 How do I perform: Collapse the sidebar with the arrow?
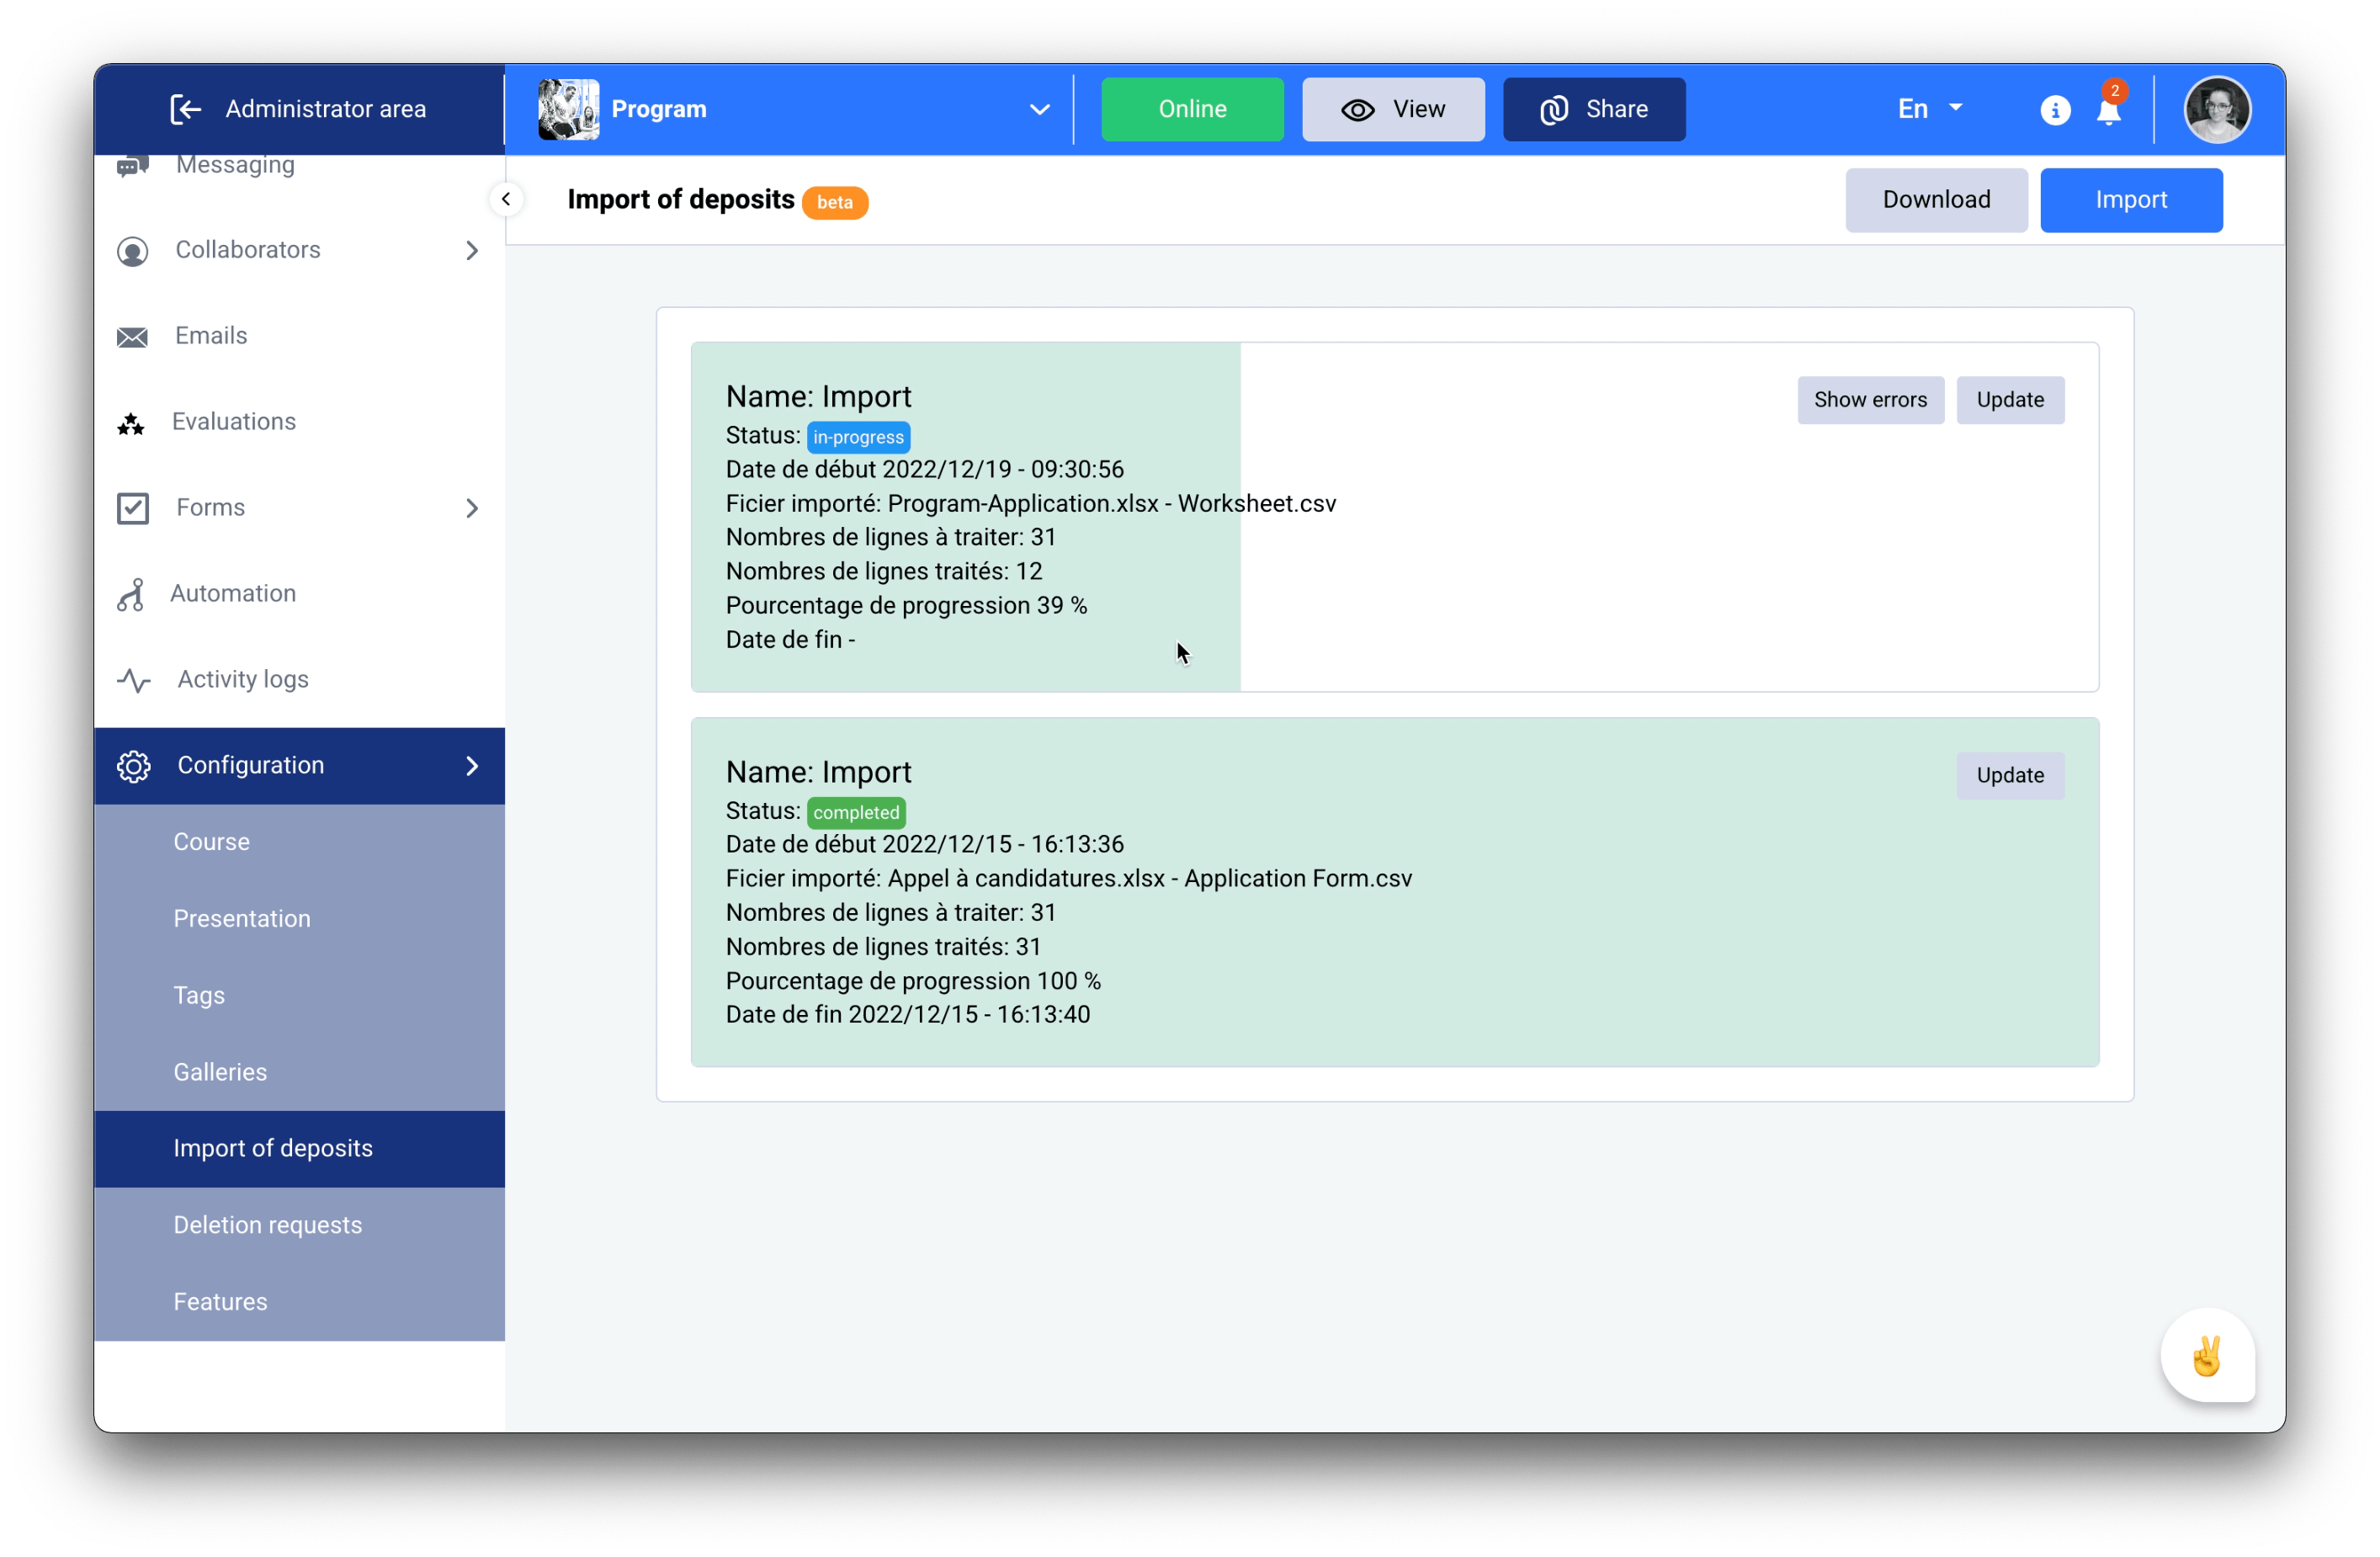click(x=506, y=199)
